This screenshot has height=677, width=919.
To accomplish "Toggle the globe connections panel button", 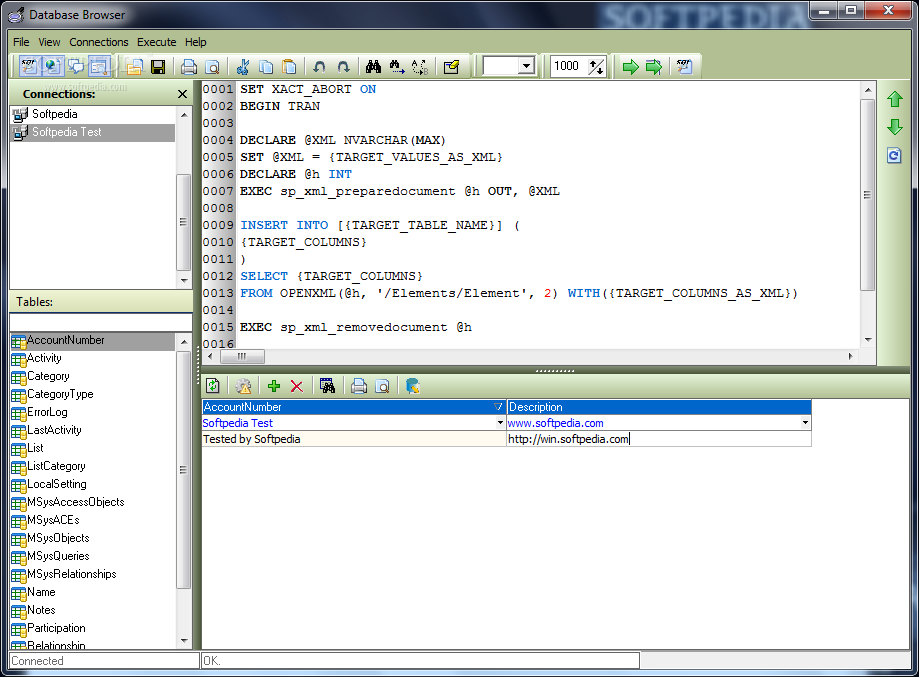I will coord(52,66).
